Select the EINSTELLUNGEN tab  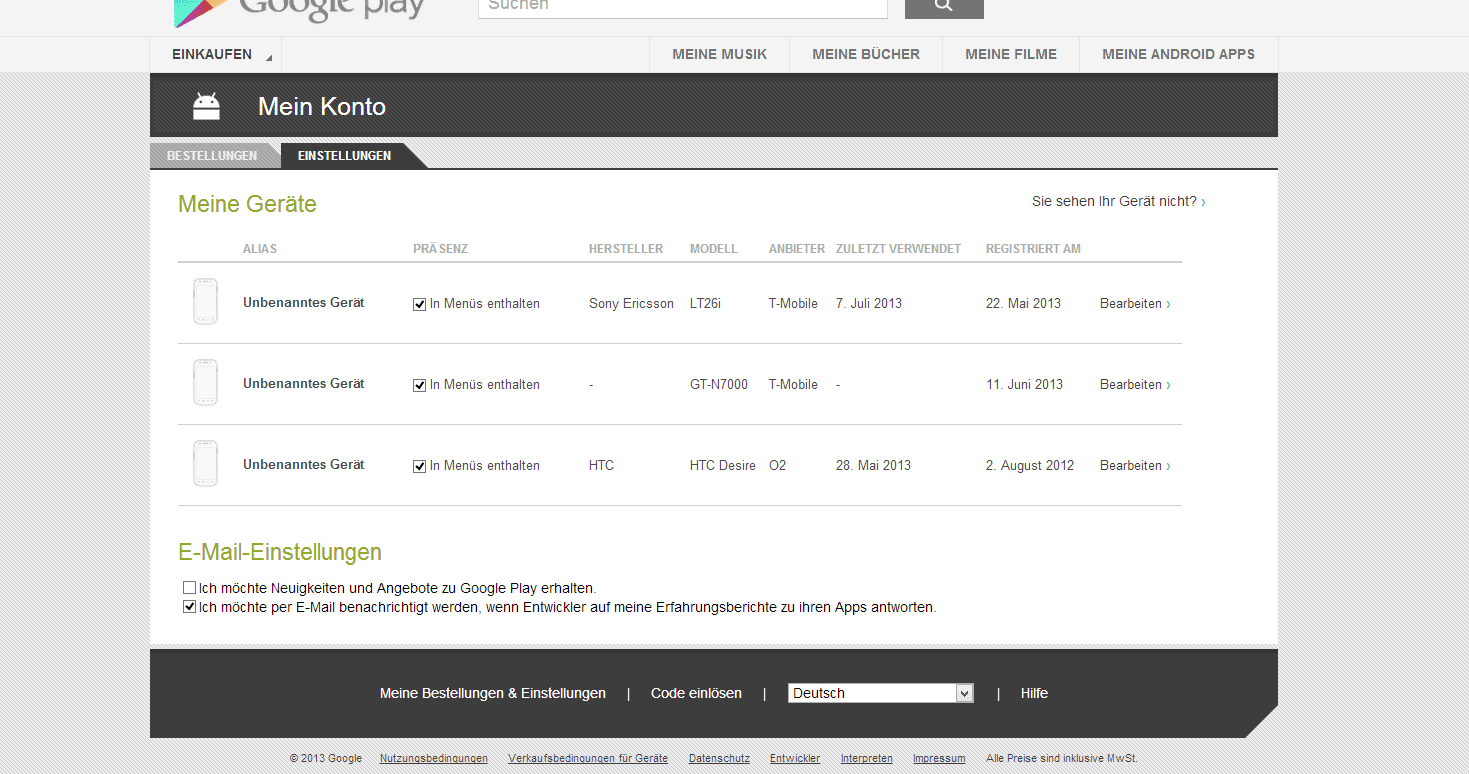(345, 156)
